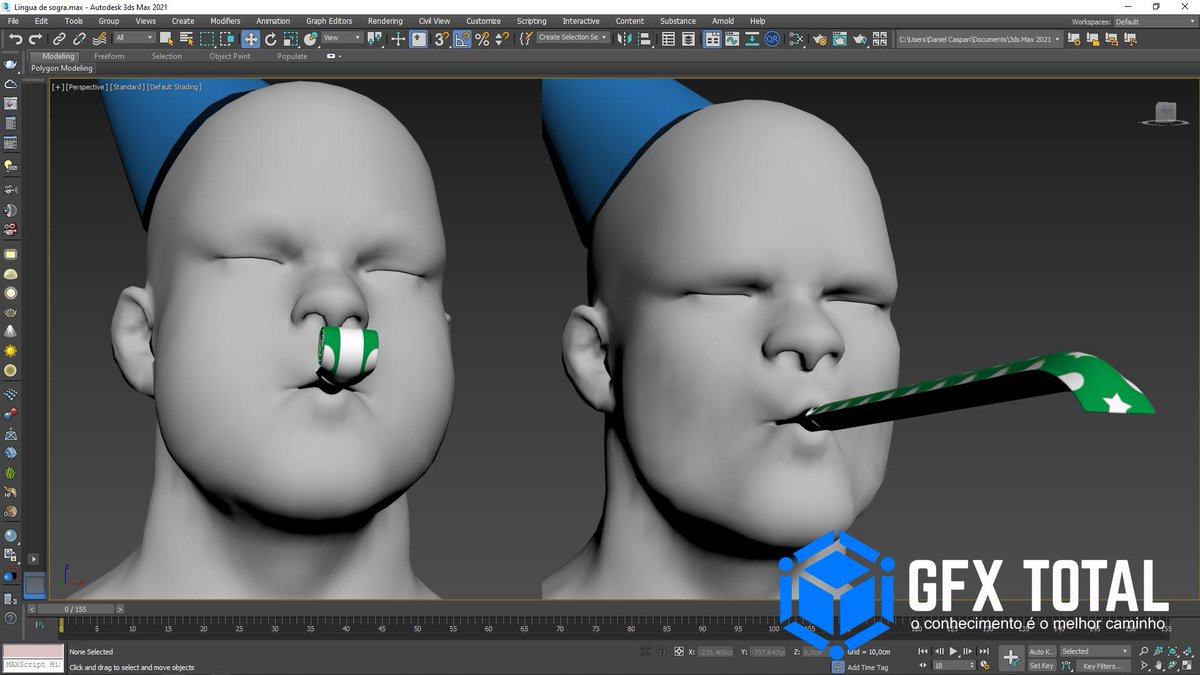
Task: Toggle Spinner Snap icon
Action: (x=502, y=39)
